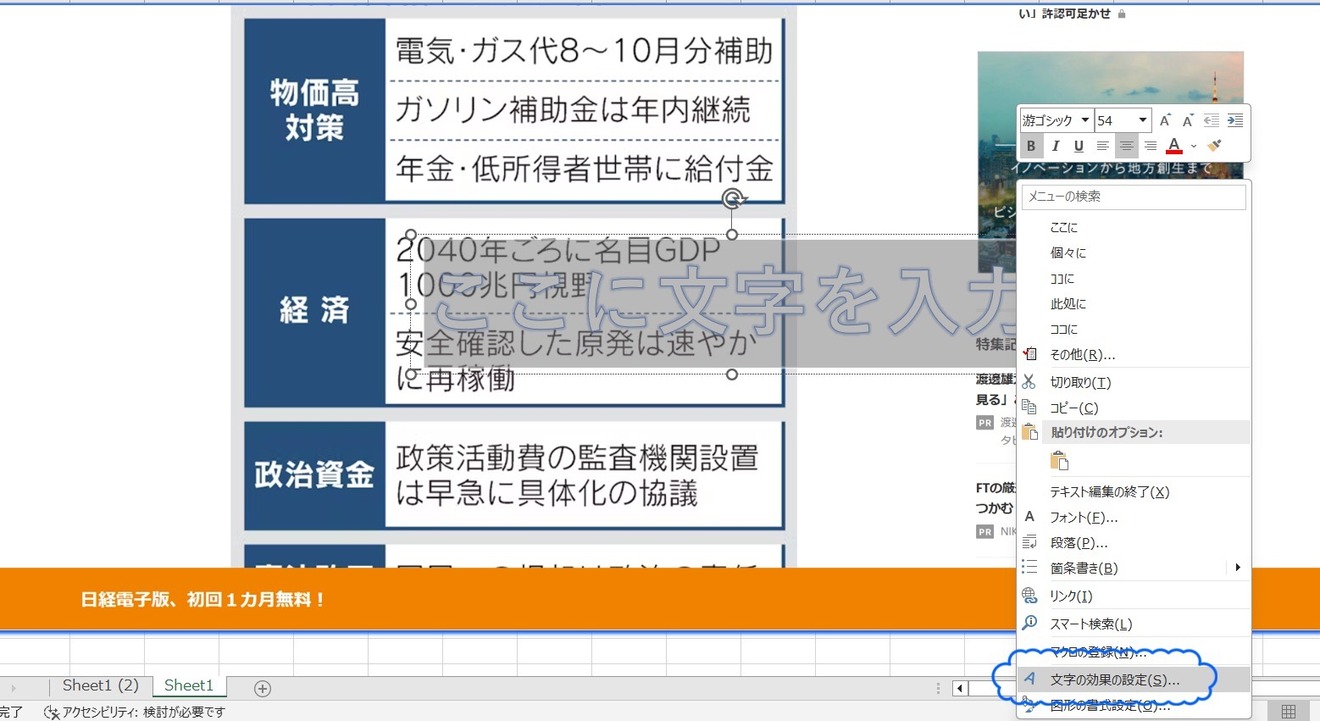Center-align text in mini toolbar
This screenshot has height=721, width=1320.
(1127, 146)
